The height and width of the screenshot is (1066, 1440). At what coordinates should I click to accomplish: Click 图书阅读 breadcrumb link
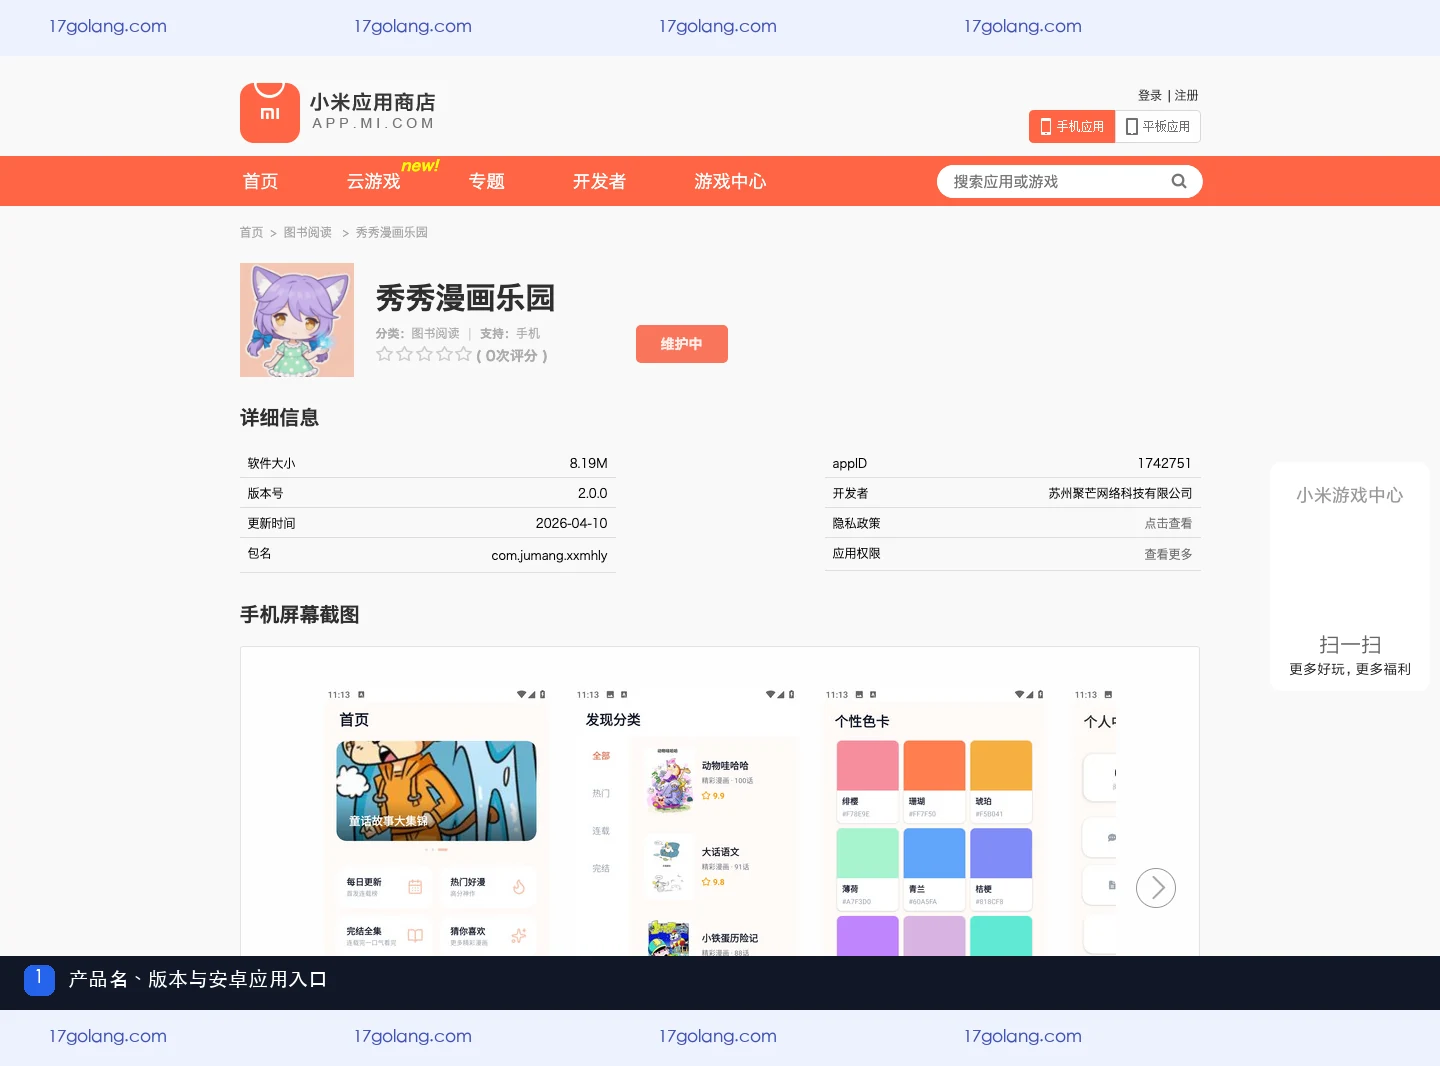pyautogui.click(x=308, y=232)
